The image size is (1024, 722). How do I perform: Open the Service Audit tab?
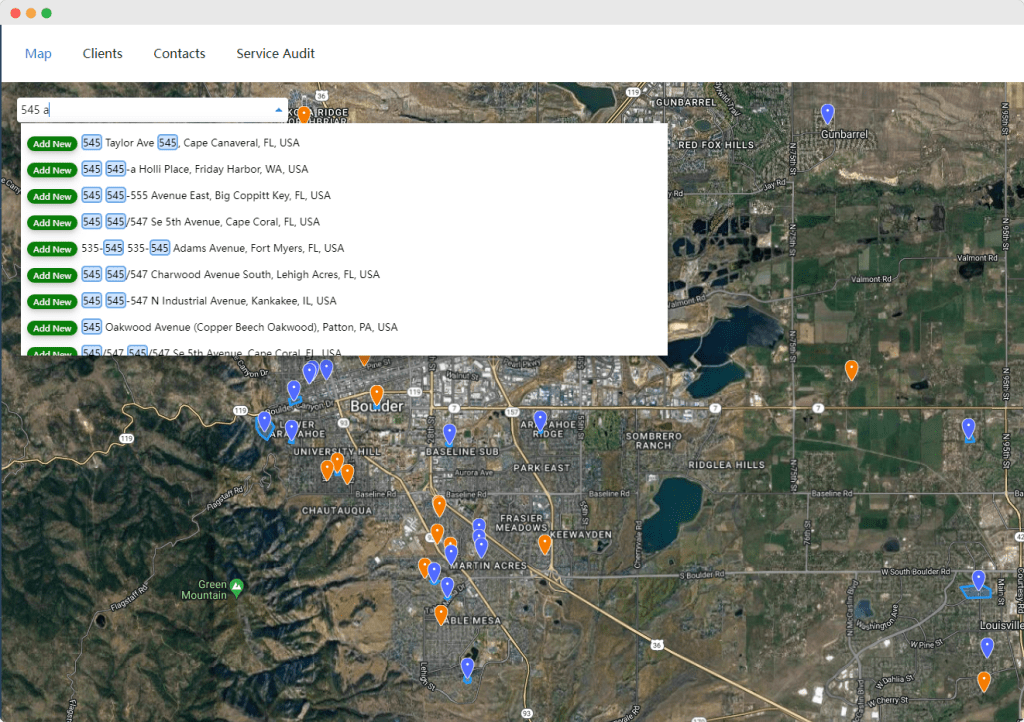click(x=275, y=53)
